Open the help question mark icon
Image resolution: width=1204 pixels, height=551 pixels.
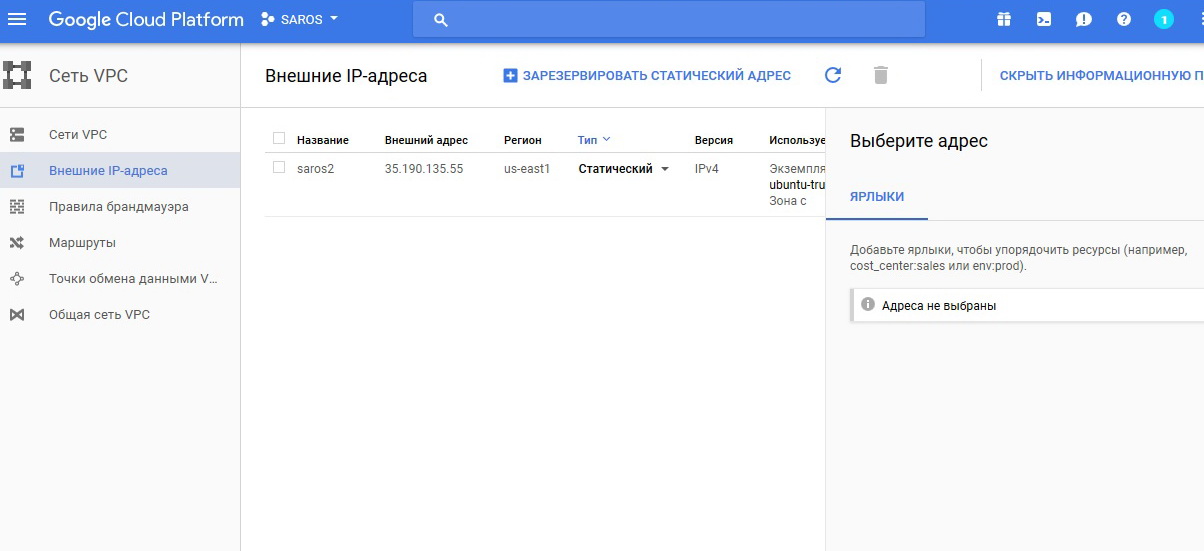click(x=1124, y=19)
